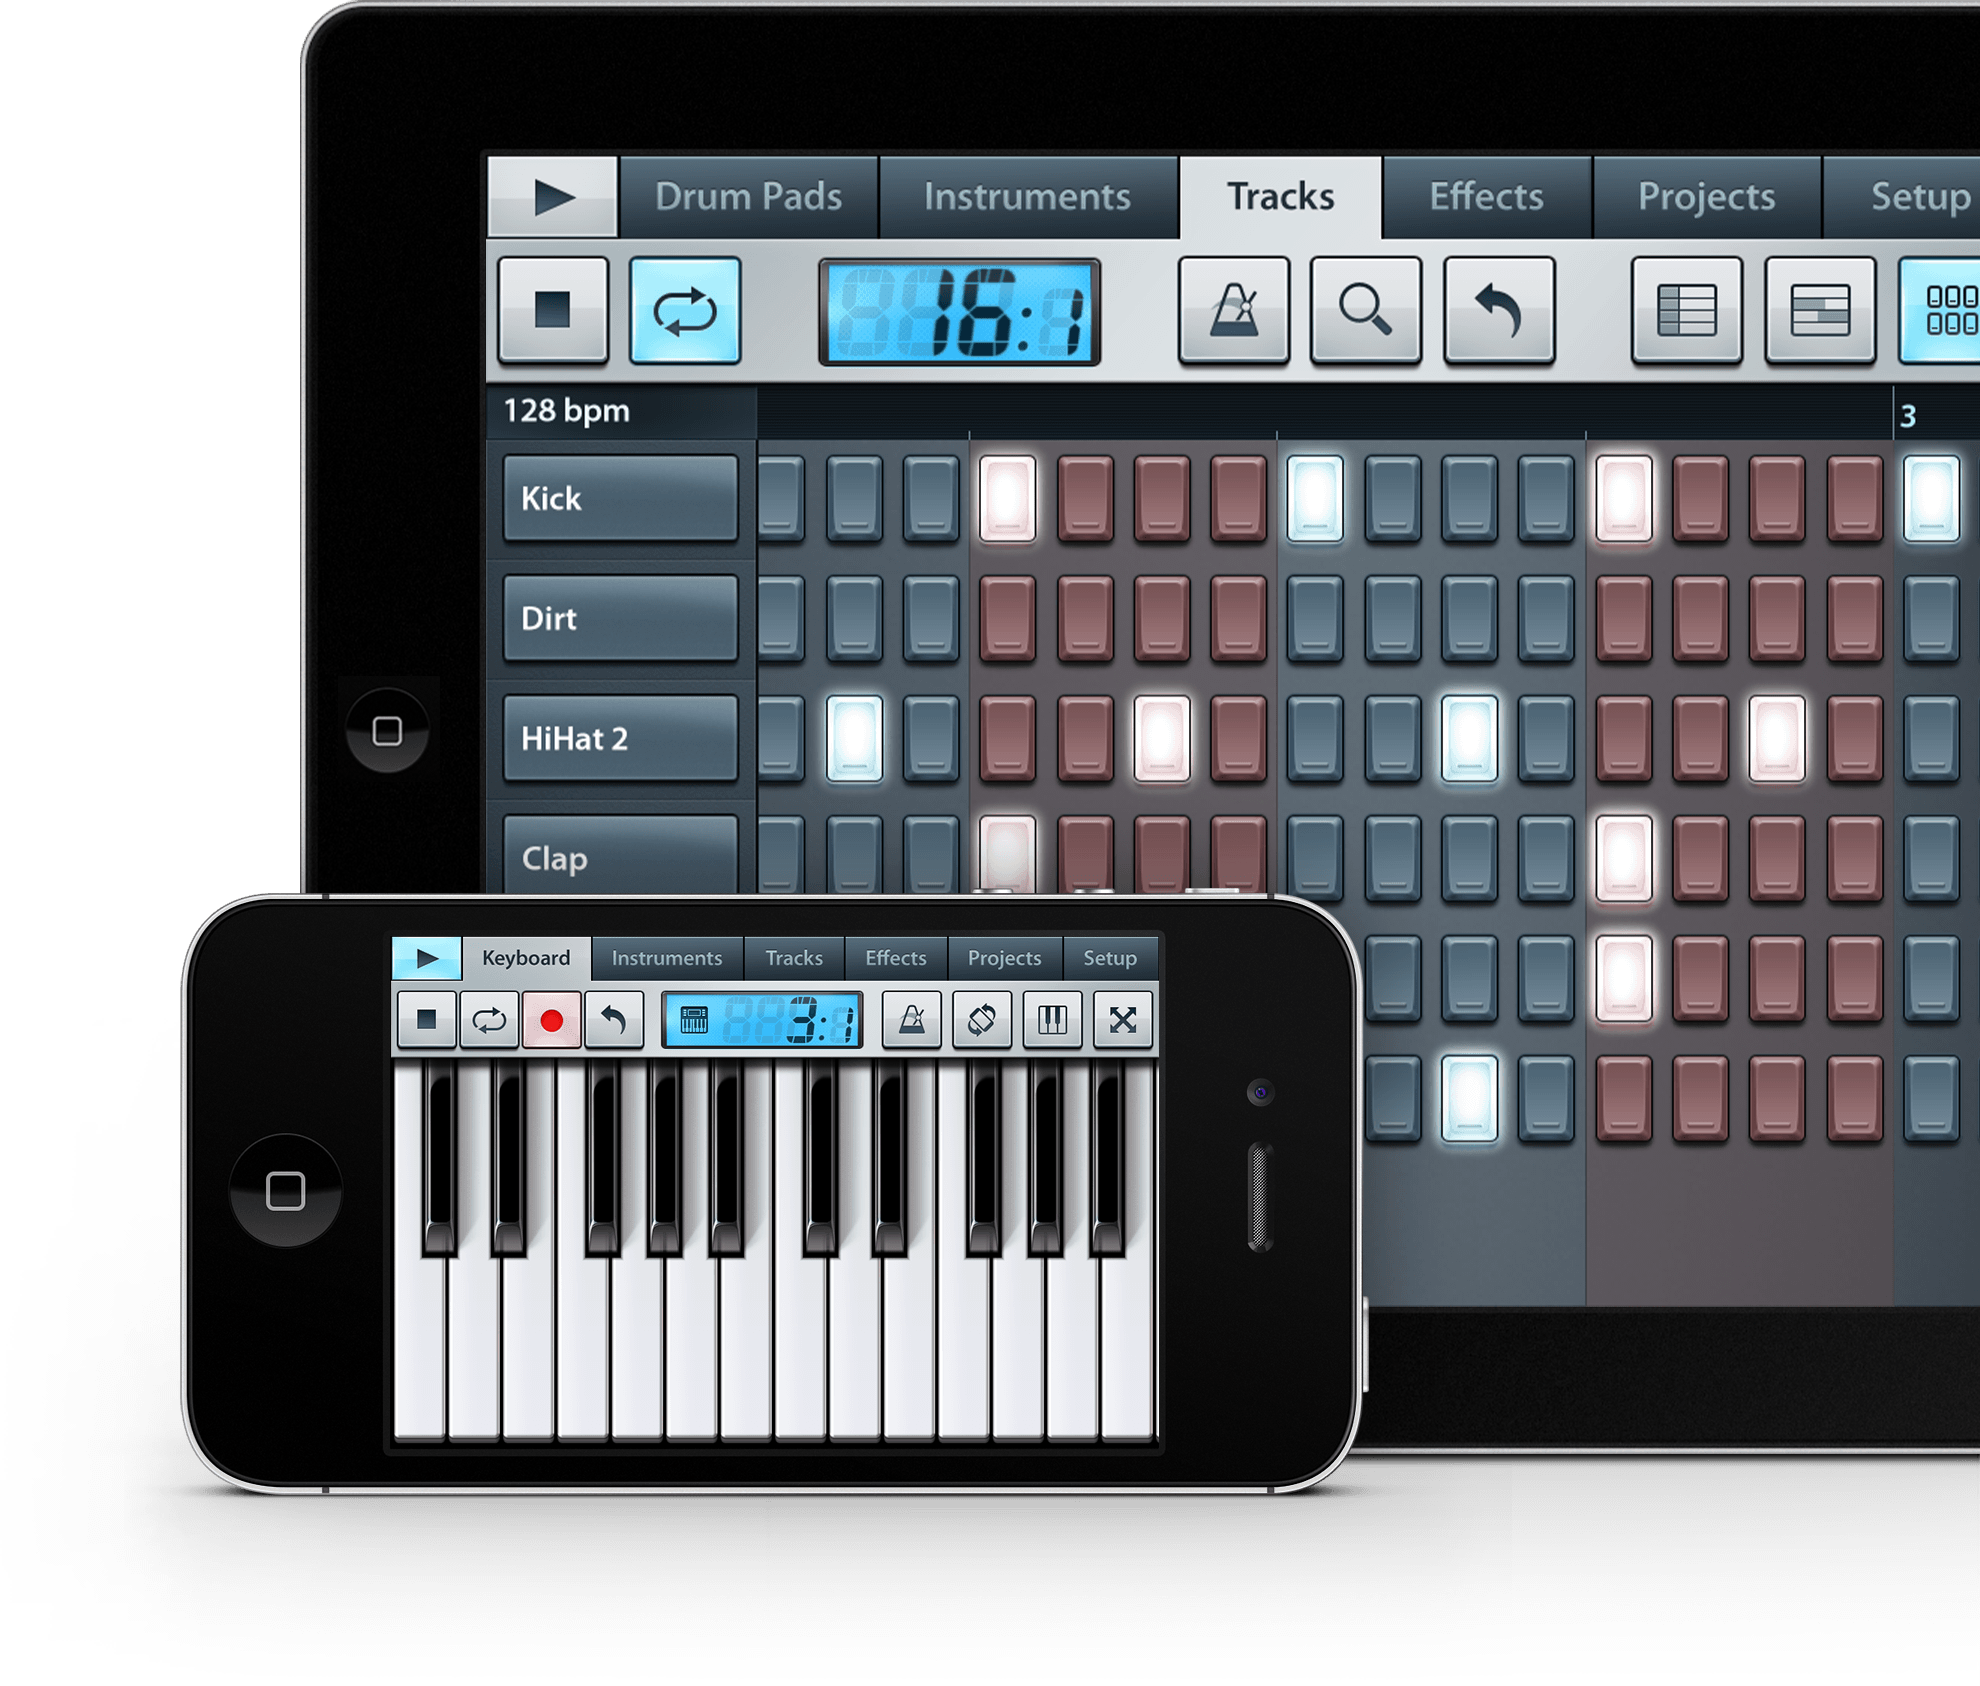Select a lit pad in HiHat 2 row
The image size is (1980, 1686).
819,728
